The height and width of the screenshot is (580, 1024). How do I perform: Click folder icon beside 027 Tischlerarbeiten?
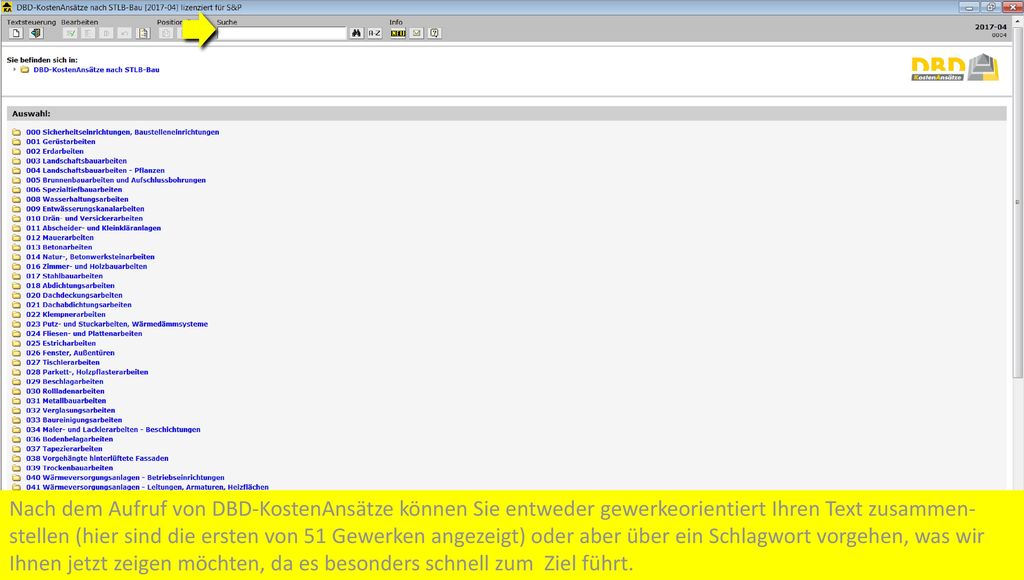point(16,362)
